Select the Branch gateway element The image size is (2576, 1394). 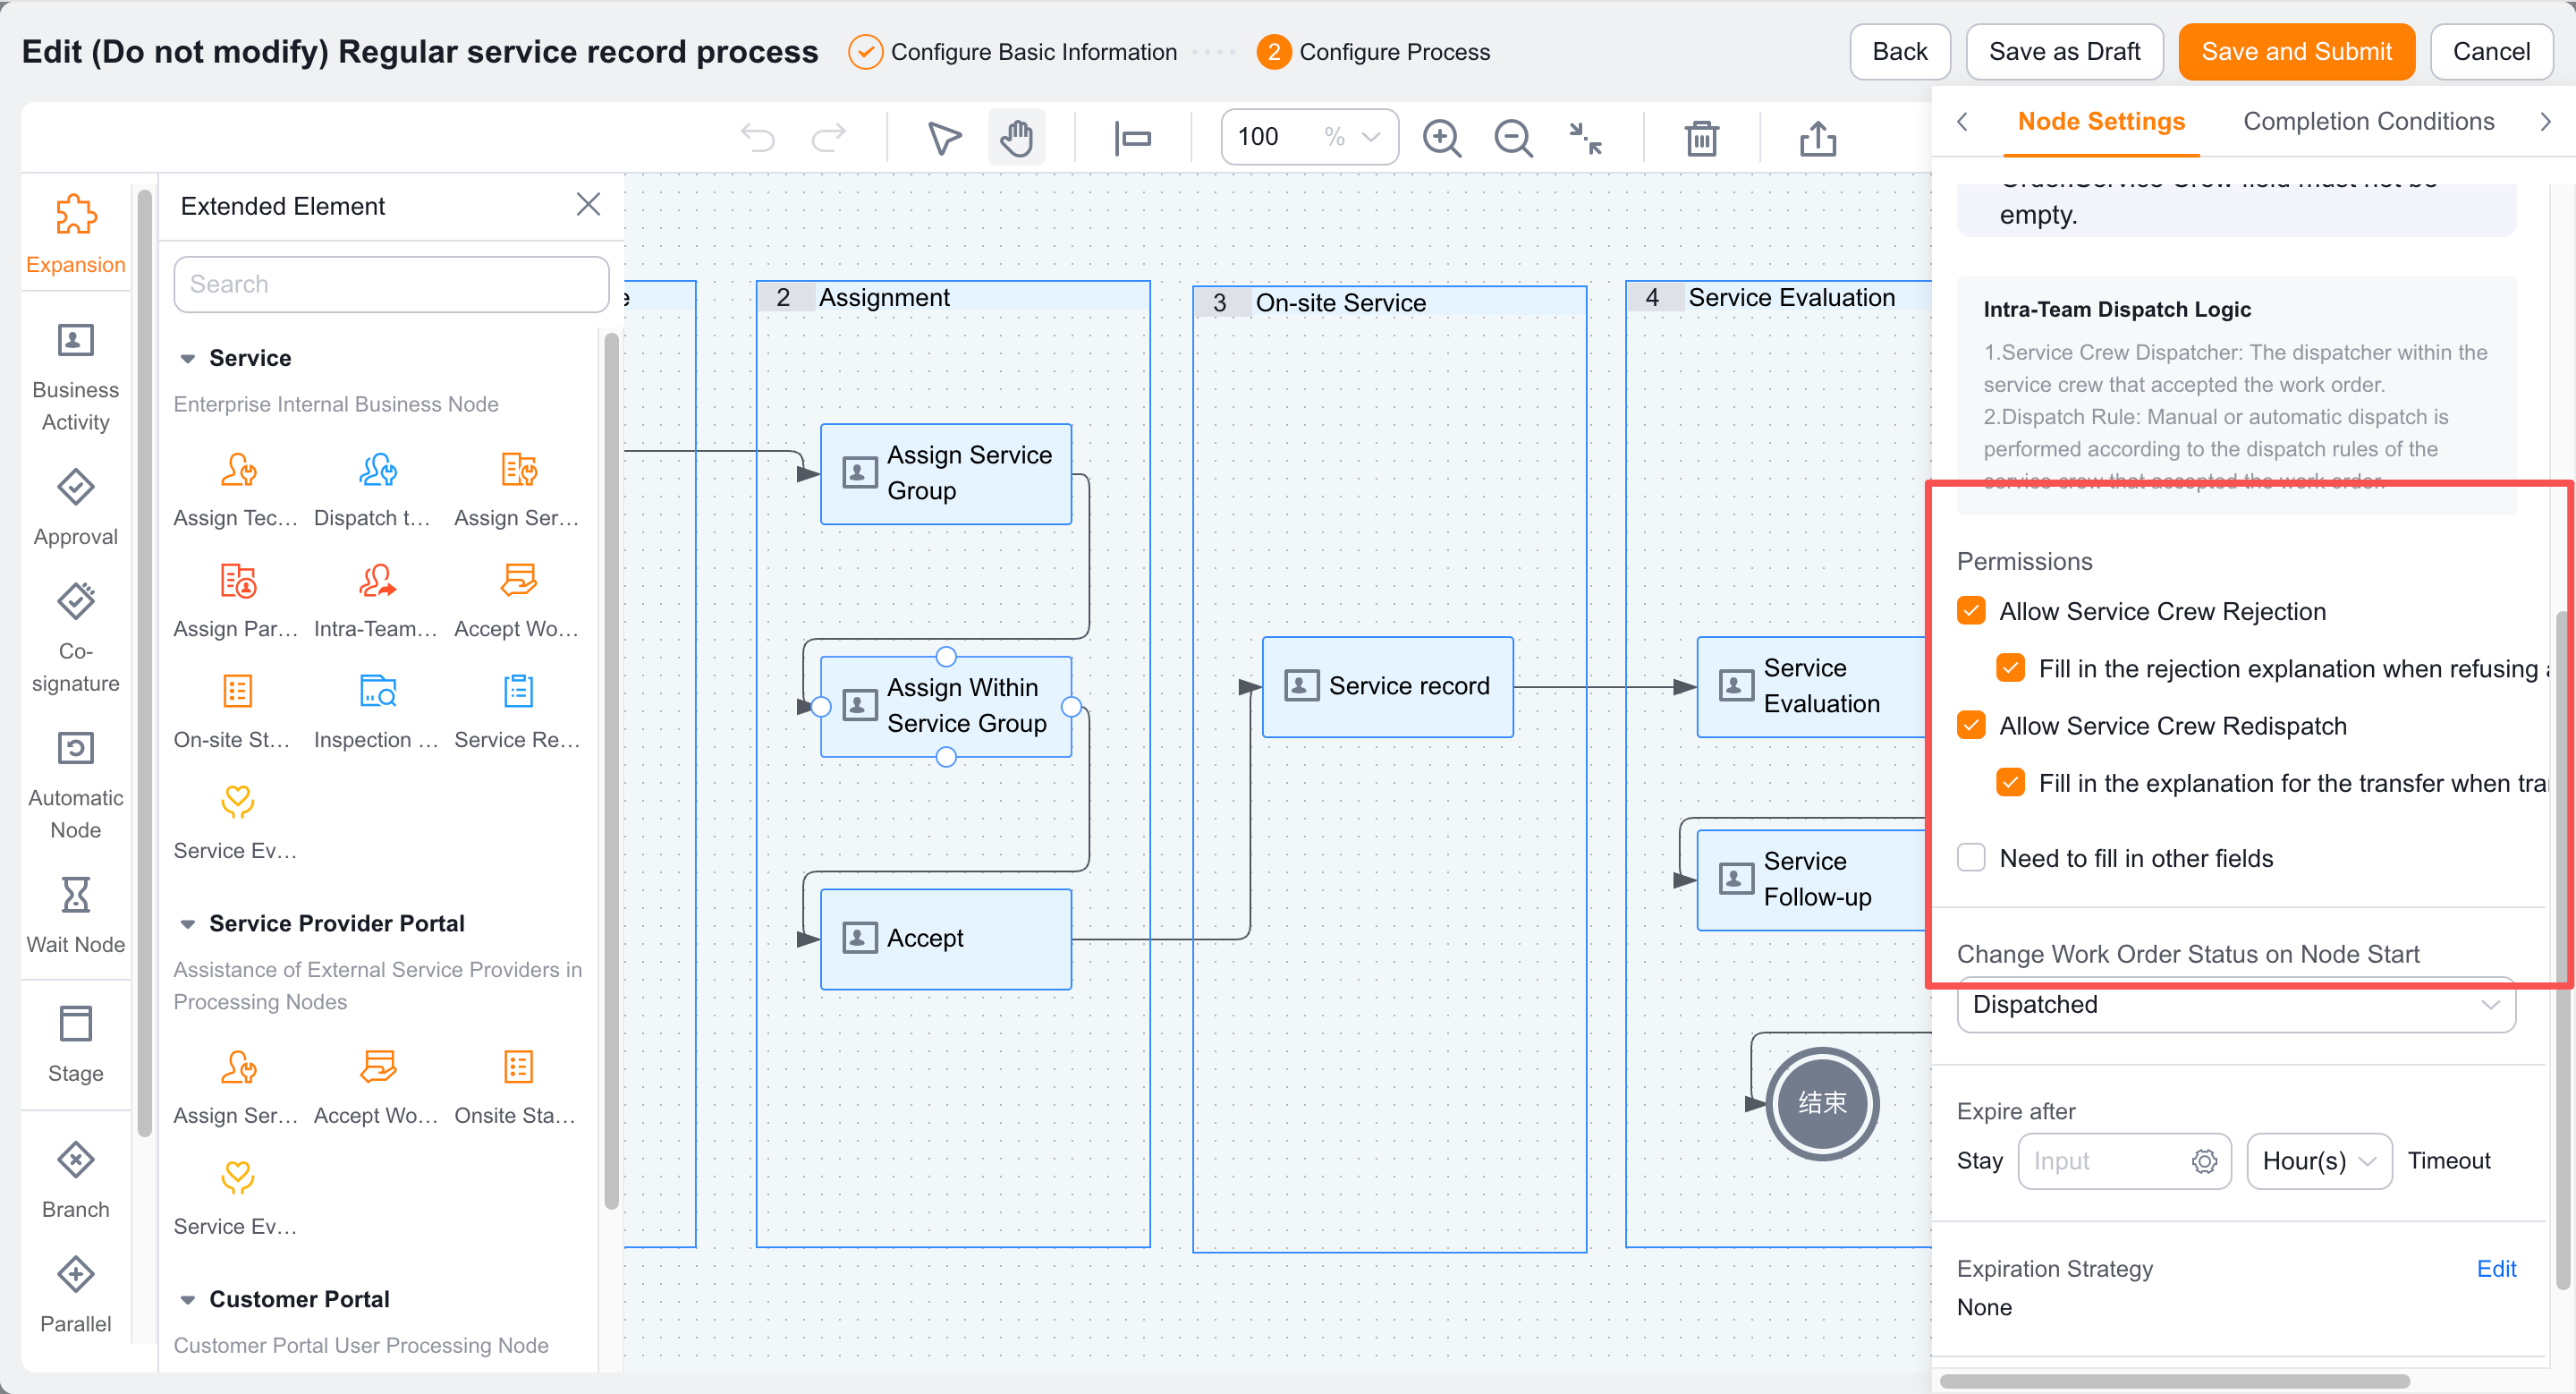point(76,1179)
